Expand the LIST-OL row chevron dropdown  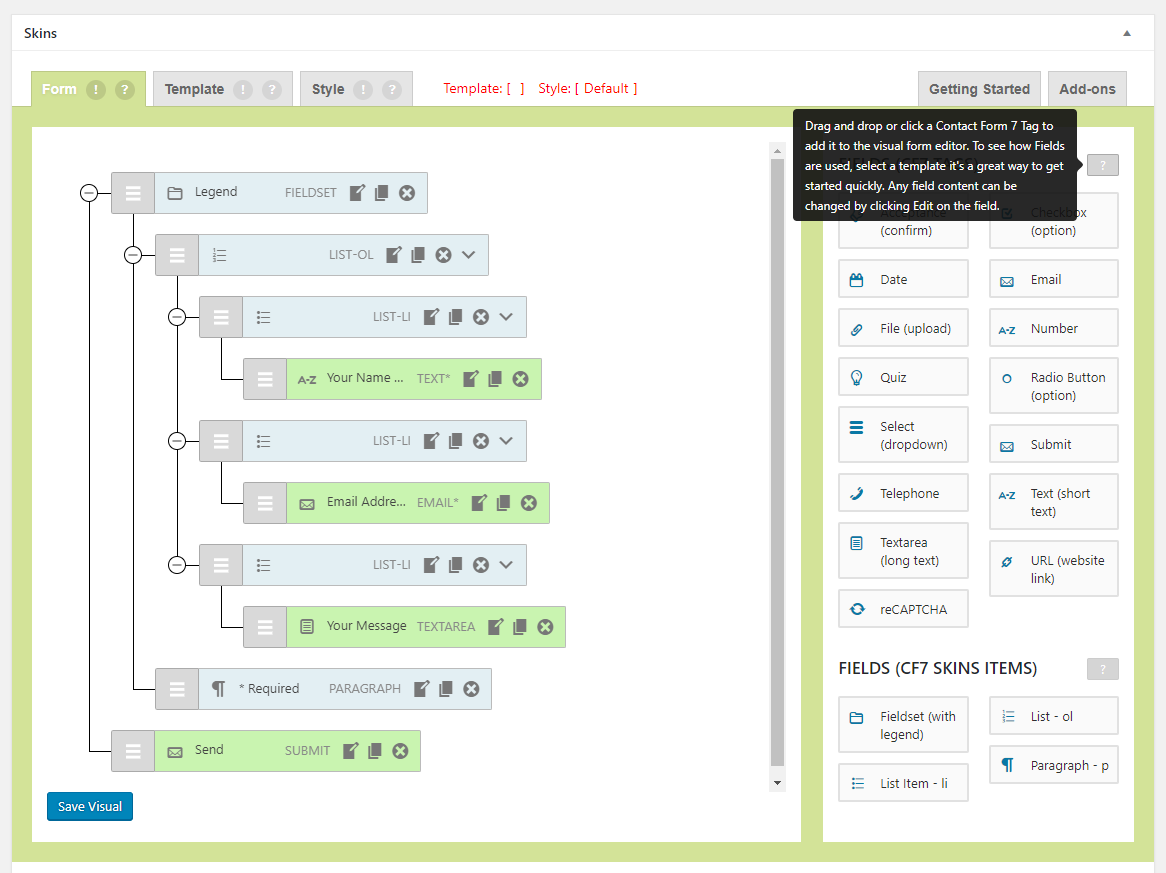click(x=469, y=255)
